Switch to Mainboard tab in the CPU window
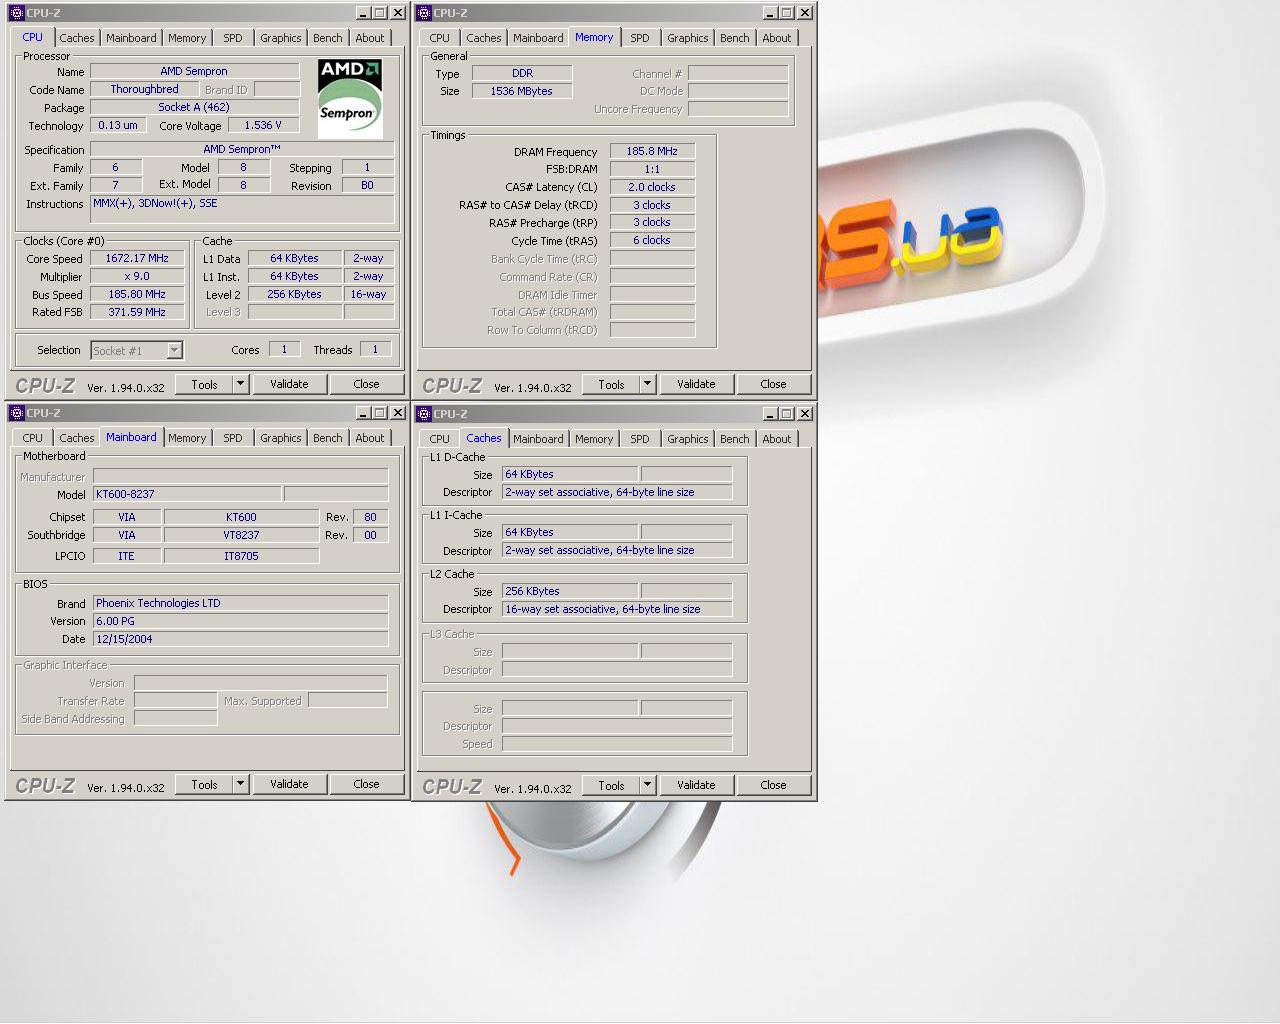Image resolution: width=1280 pixels, height=1024 pixels. click(x=131, y=38)
